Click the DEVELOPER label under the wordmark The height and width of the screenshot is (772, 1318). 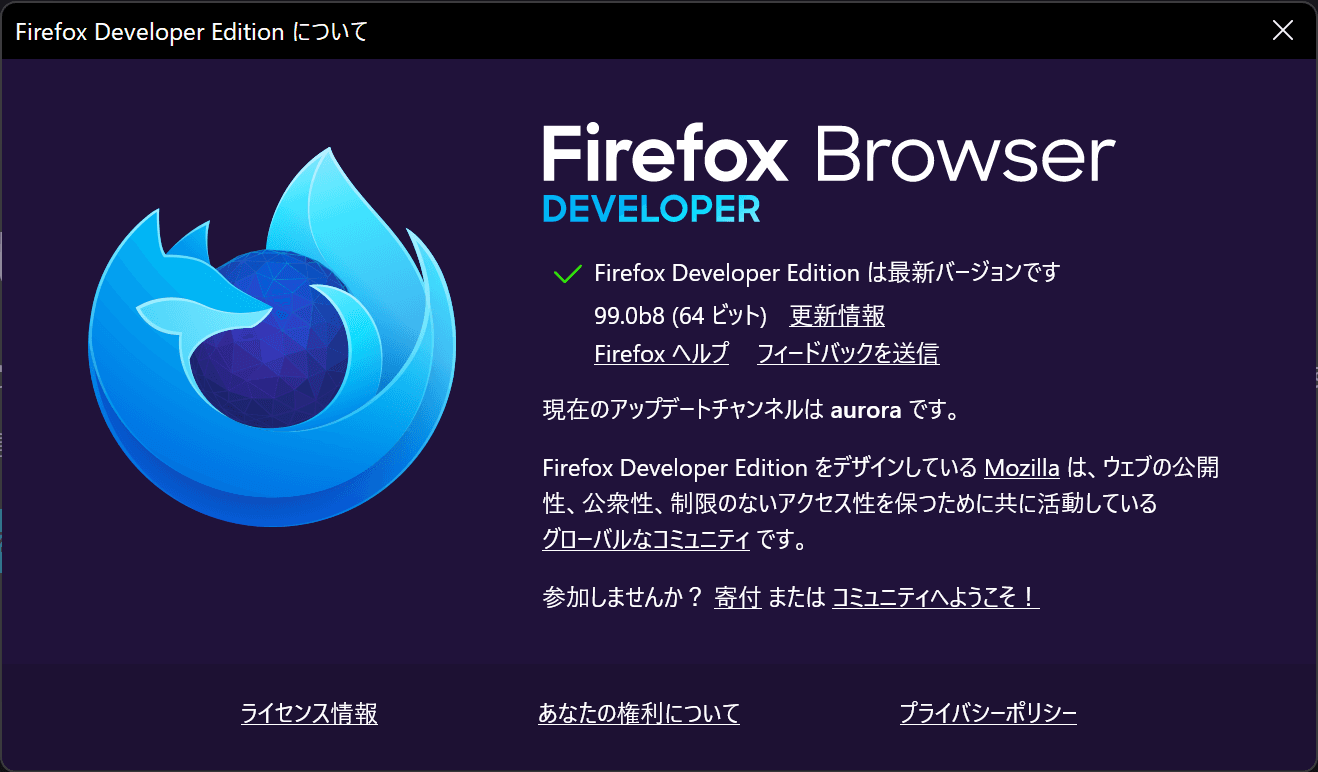[651, 209]
